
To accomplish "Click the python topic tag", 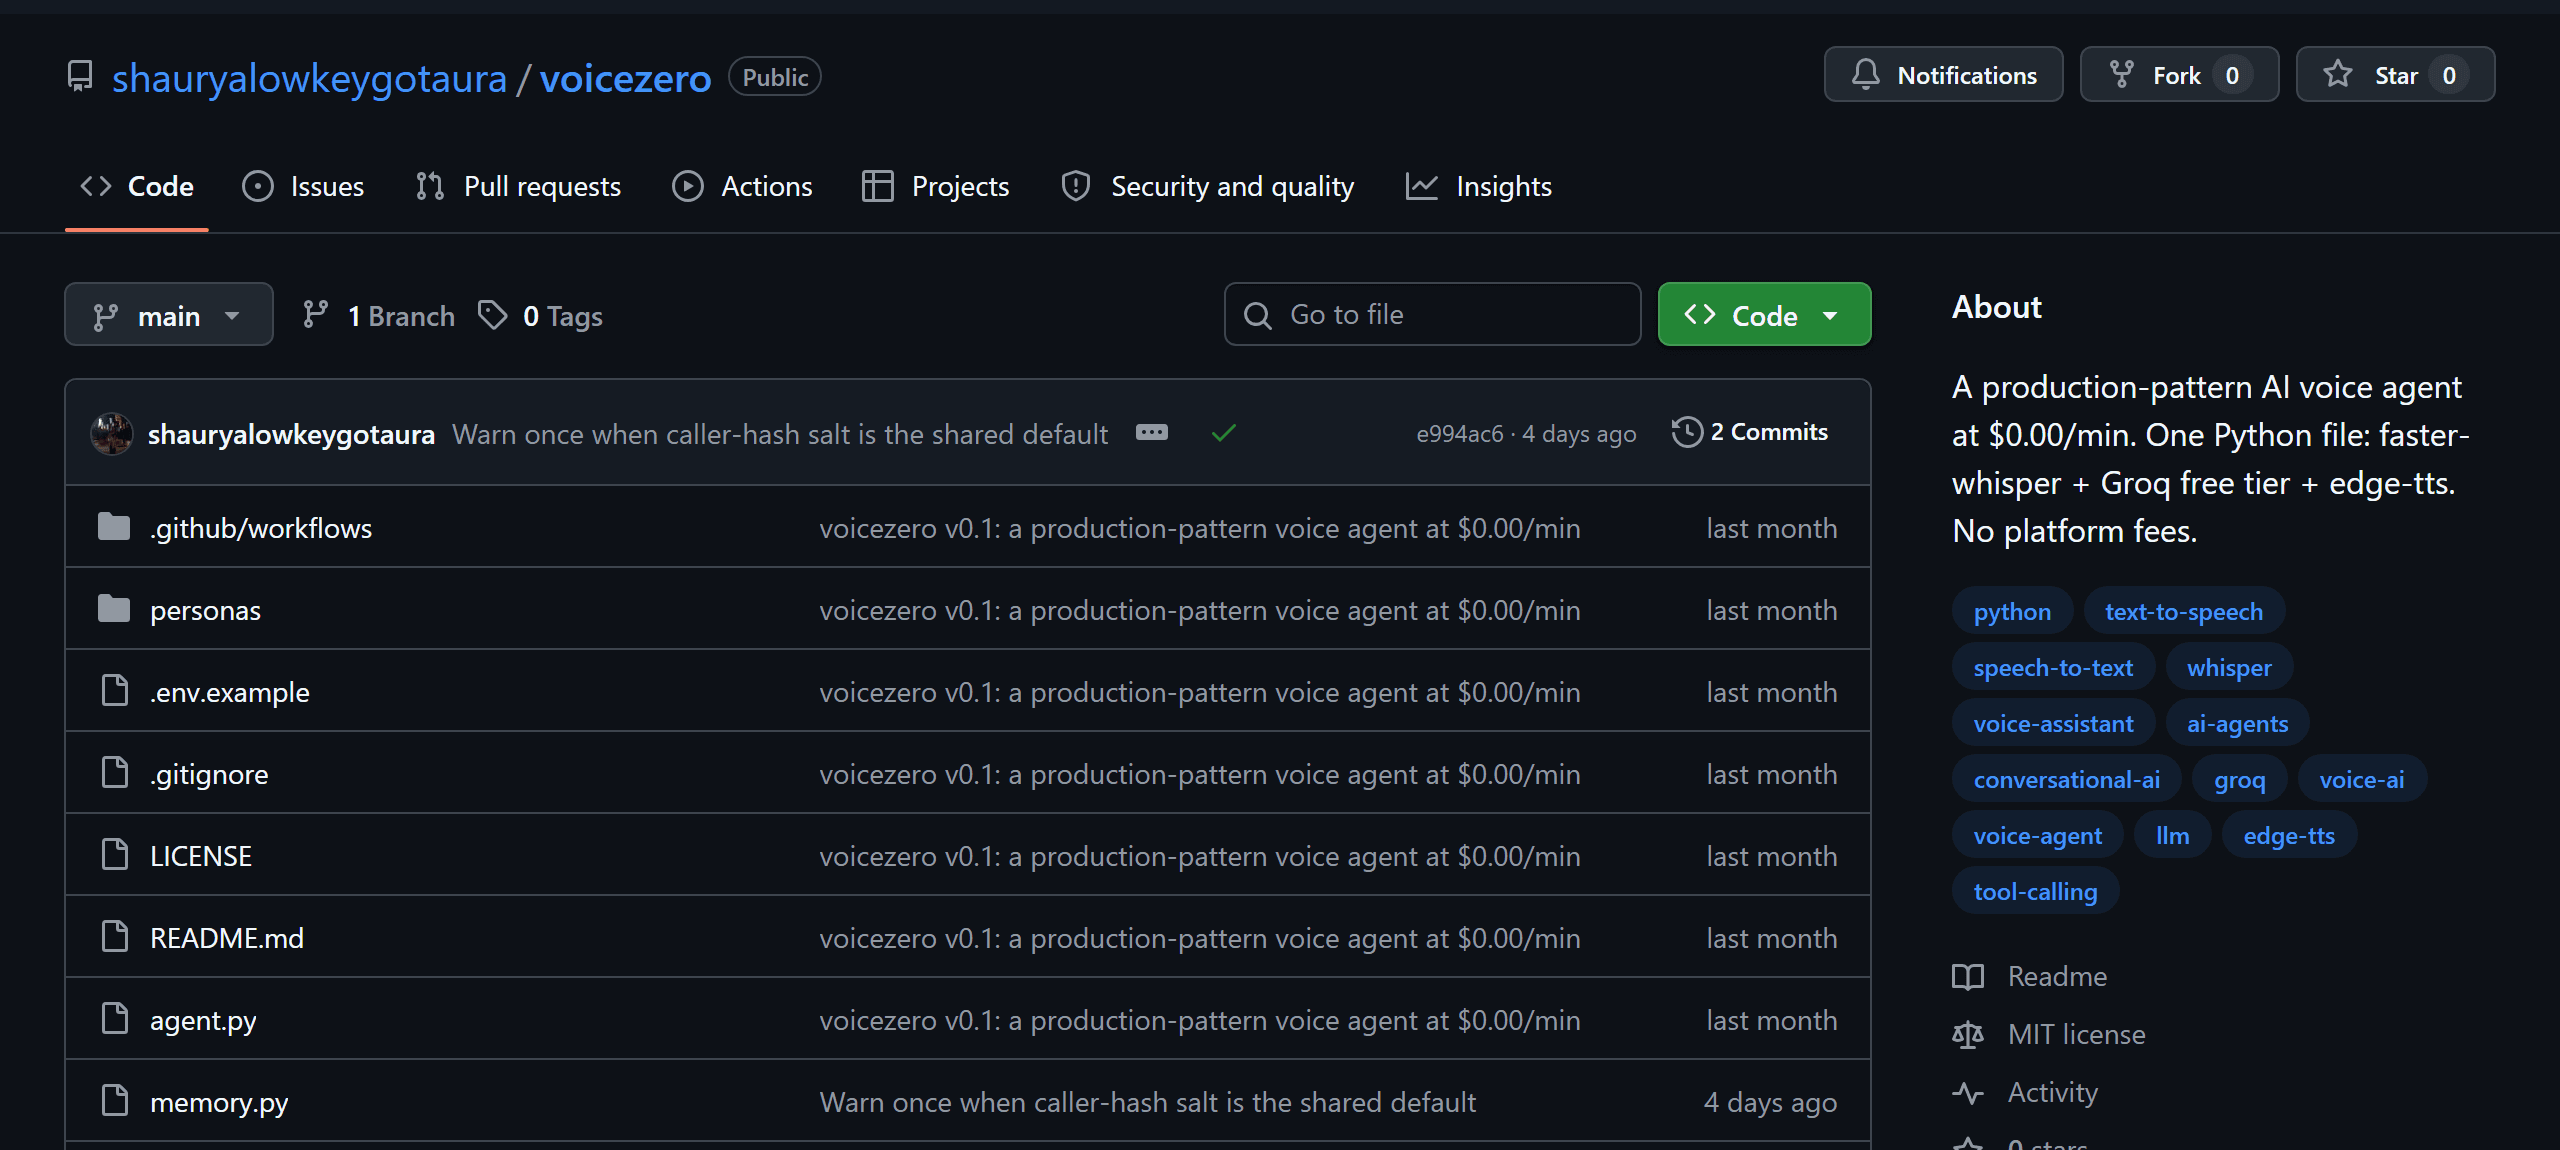I will click(2012, 611).
